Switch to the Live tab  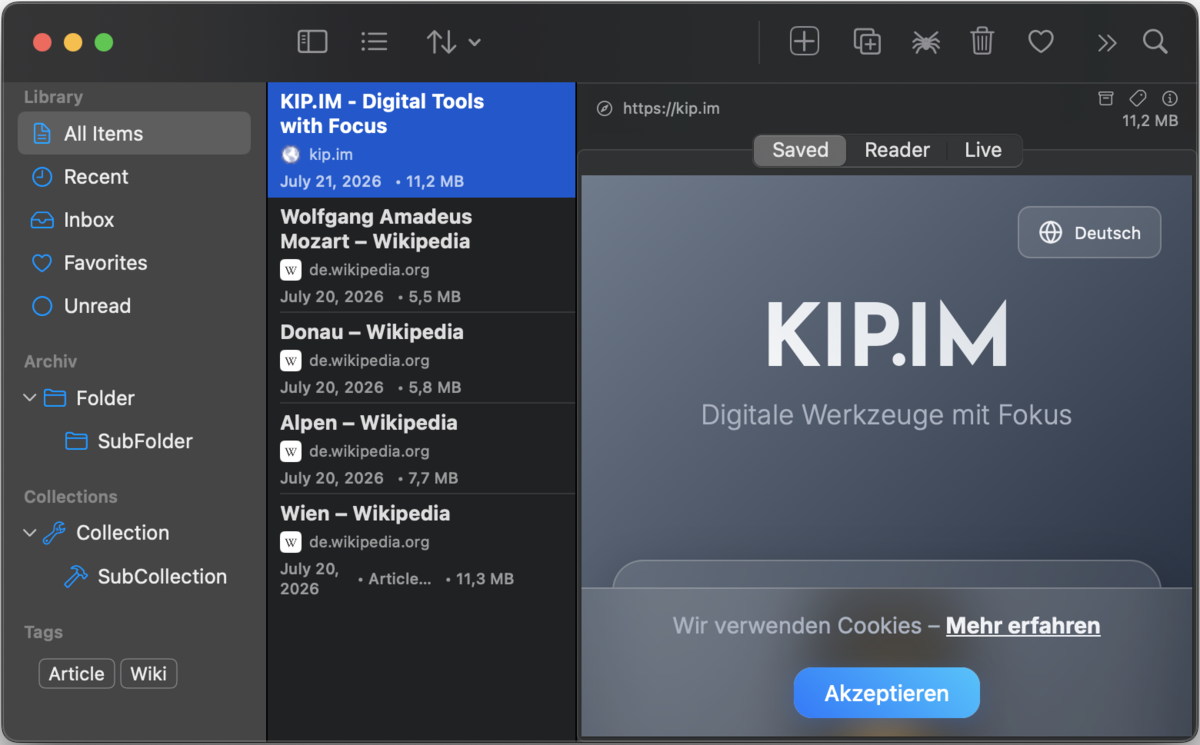click(983, 150)
